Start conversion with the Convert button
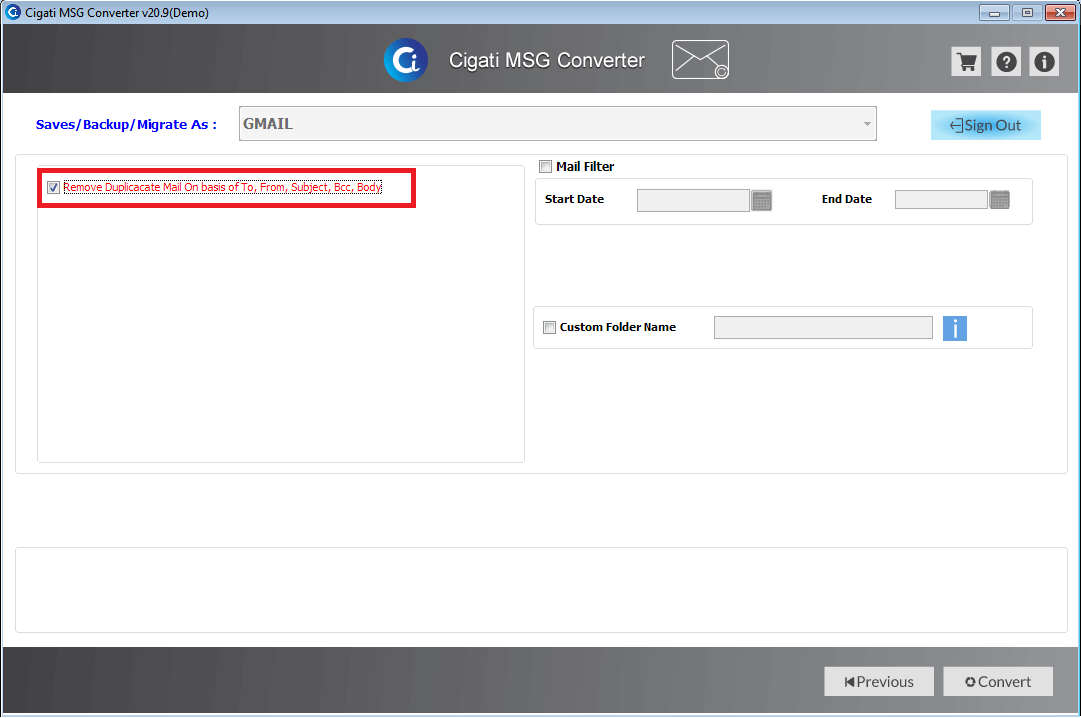 pyautogui.click(x=998, y=681)
